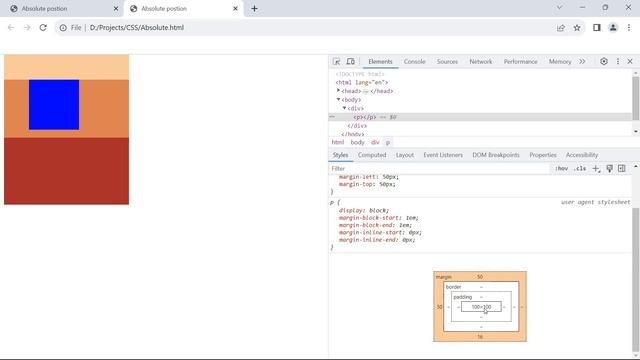Image resolution: width=640 pixels, height=360 pixels.
Task: Open the tab search dropdown
Action: pos(560,7)
